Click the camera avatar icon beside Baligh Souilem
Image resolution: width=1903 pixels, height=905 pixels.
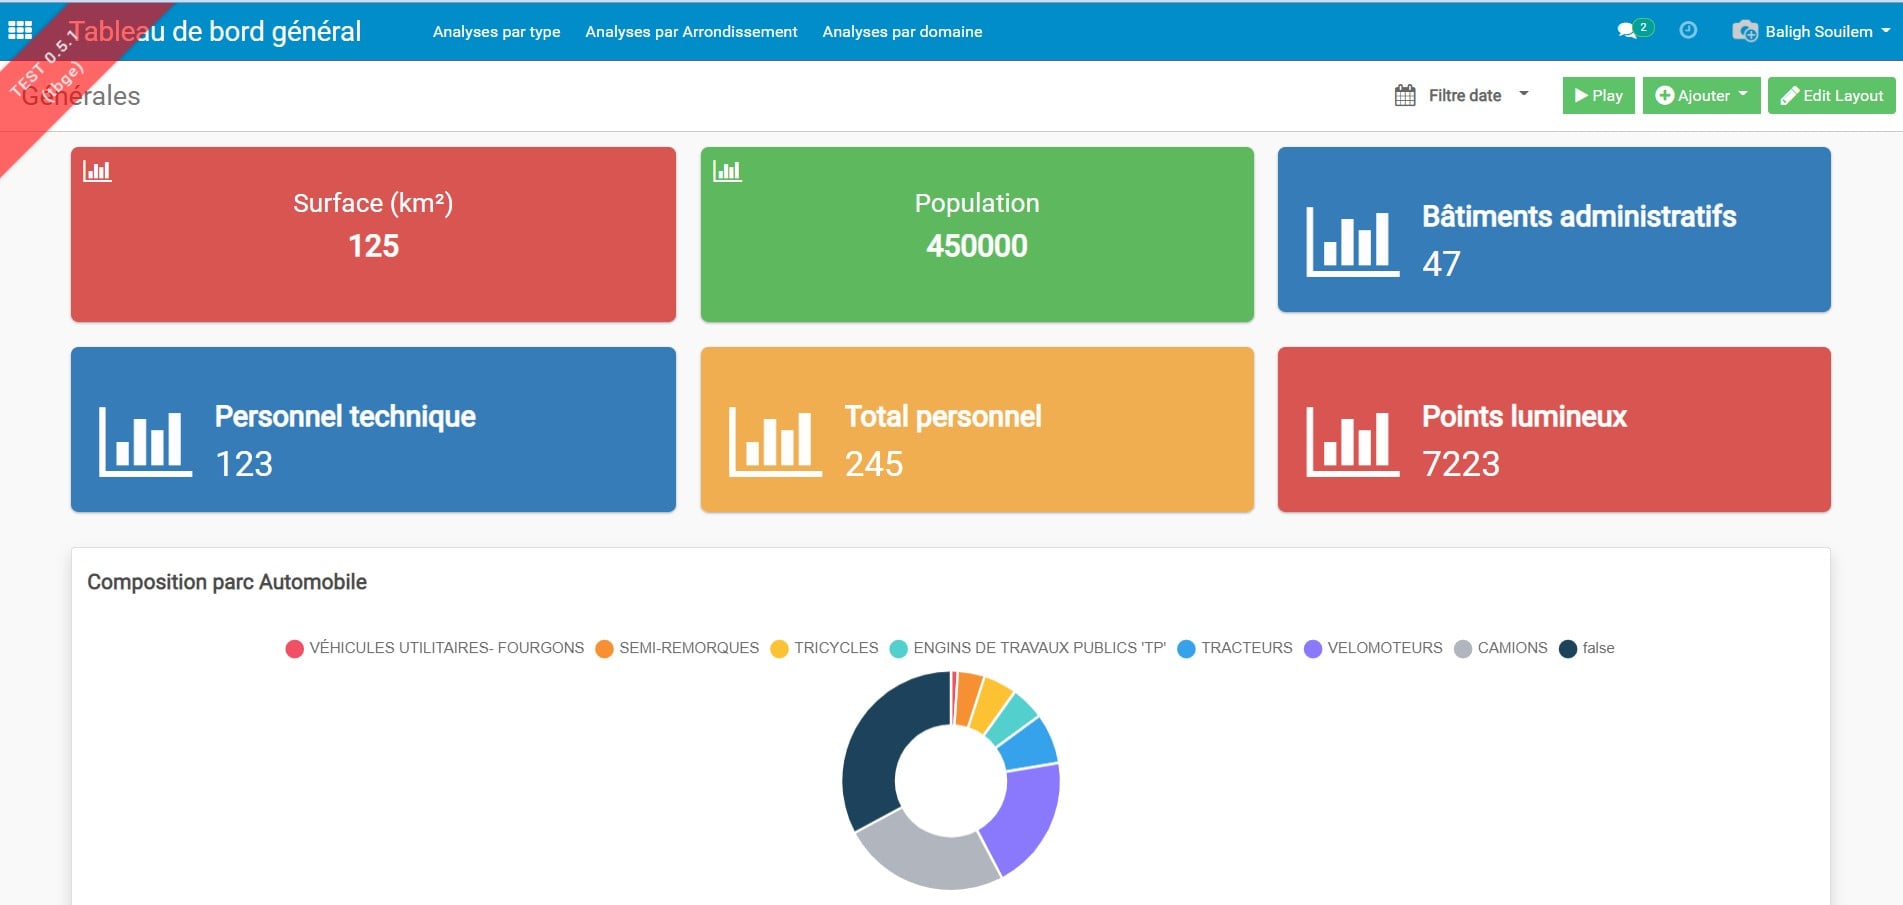1744,31
